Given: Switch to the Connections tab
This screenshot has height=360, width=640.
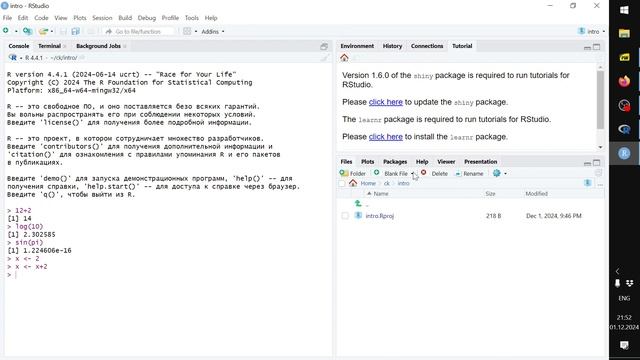Looking at the screenshot, I should 427,46.
